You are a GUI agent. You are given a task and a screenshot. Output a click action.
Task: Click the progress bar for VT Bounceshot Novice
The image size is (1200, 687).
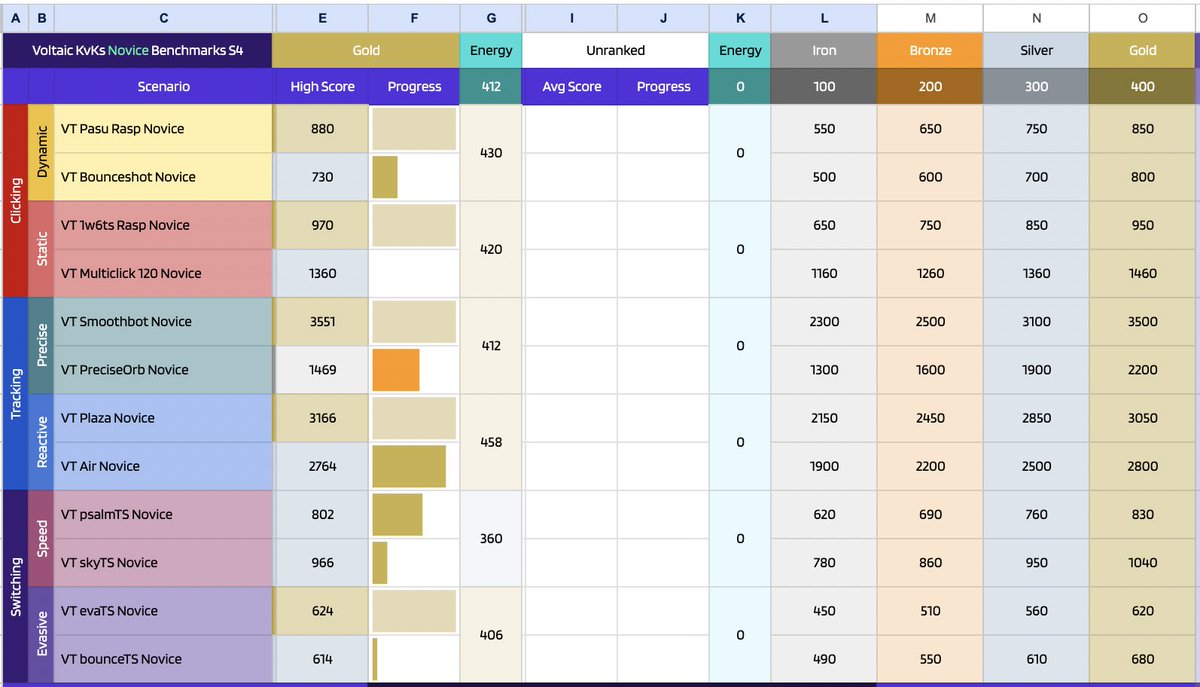pos(385,177)
